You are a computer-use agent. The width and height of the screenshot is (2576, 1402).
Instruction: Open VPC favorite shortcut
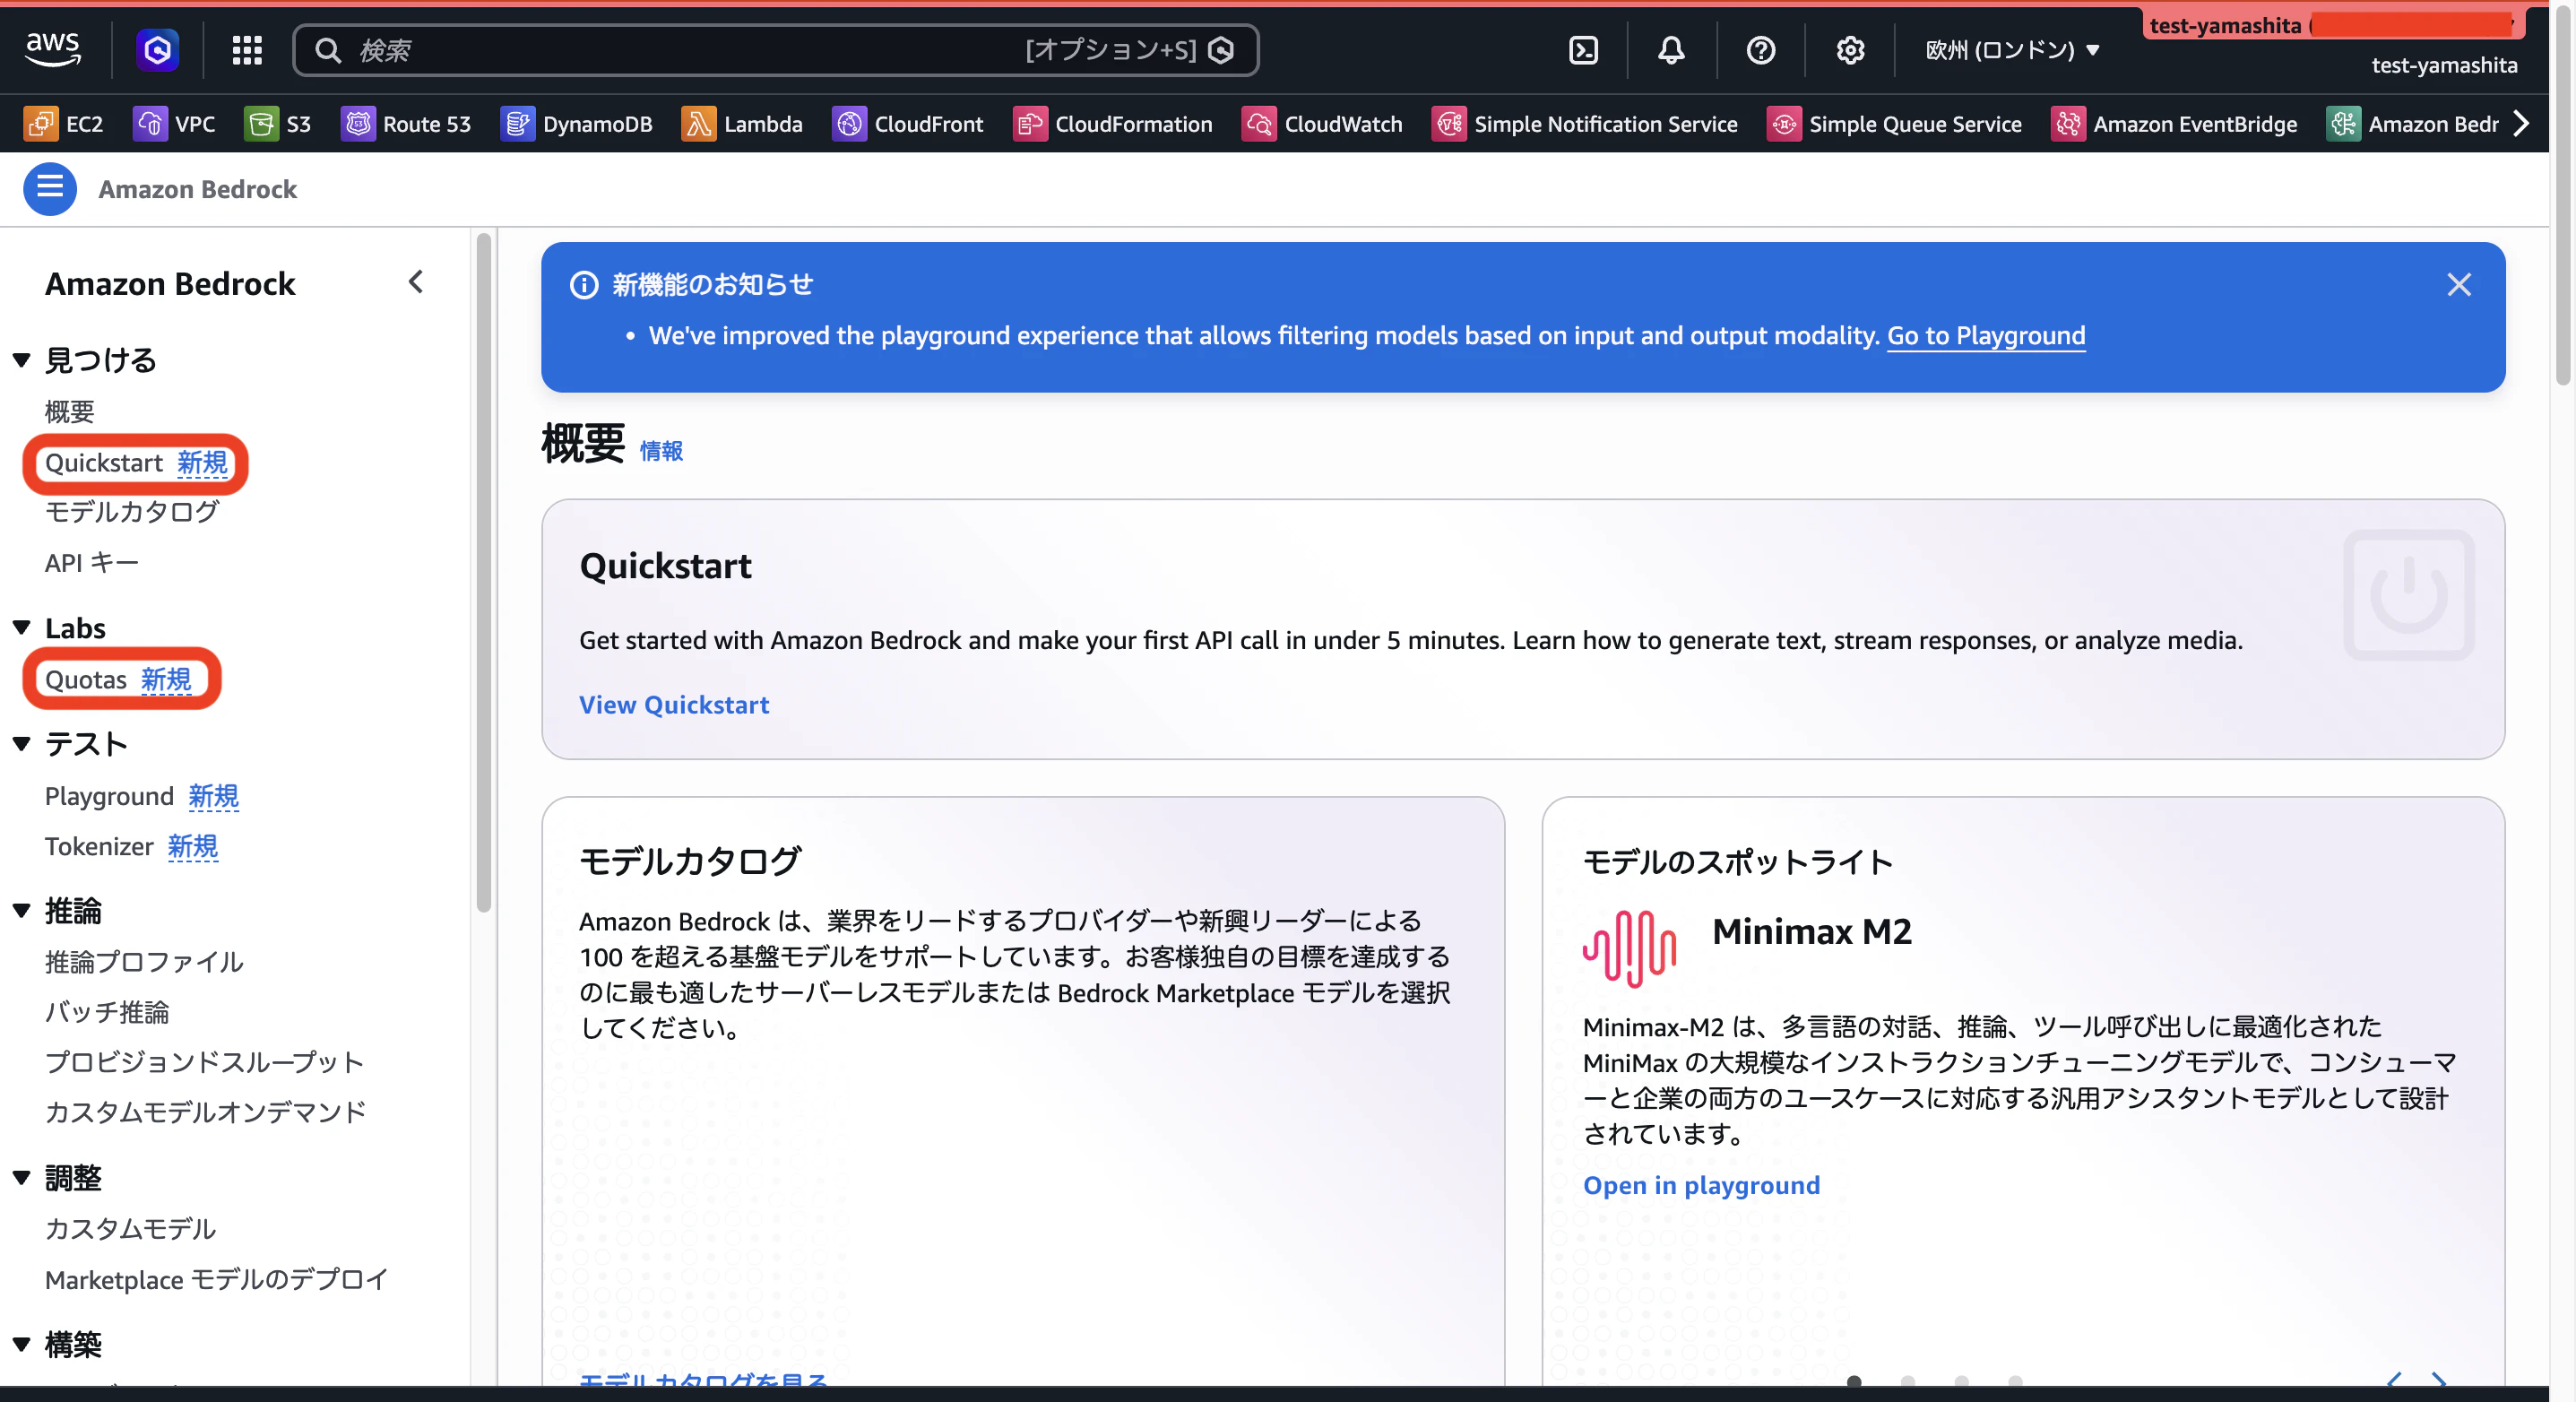(174, 124)
